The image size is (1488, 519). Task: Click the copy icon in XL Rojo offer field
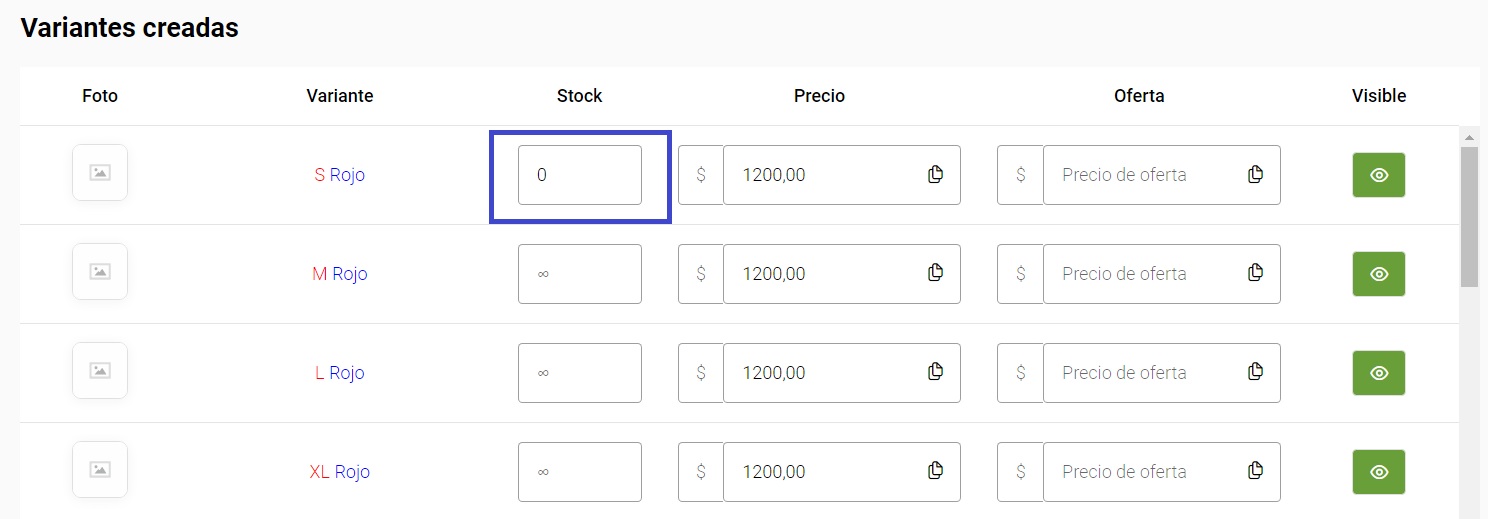click(x=1255, y=470)
